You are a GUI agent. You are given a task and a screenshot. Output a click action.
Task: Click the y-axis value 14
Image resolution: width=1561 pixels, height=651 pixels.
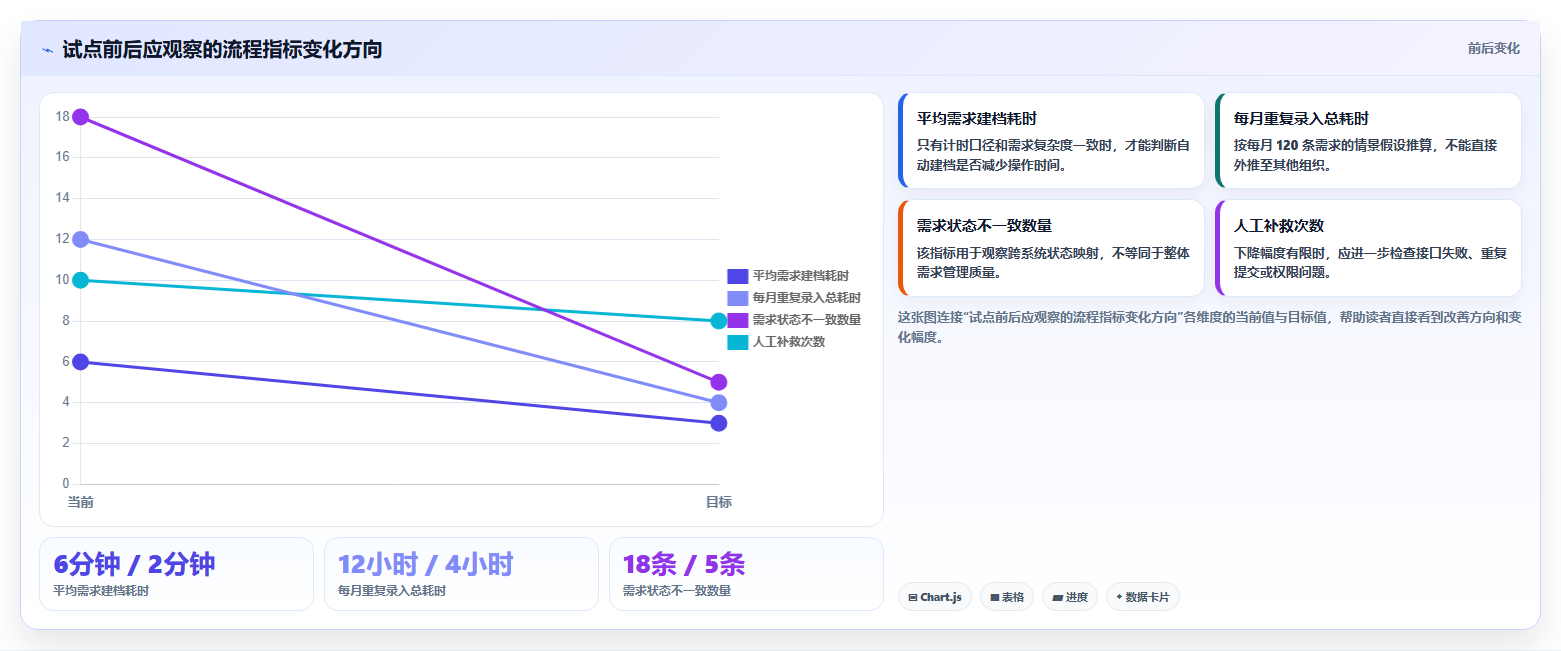click(x=62, y=198)
